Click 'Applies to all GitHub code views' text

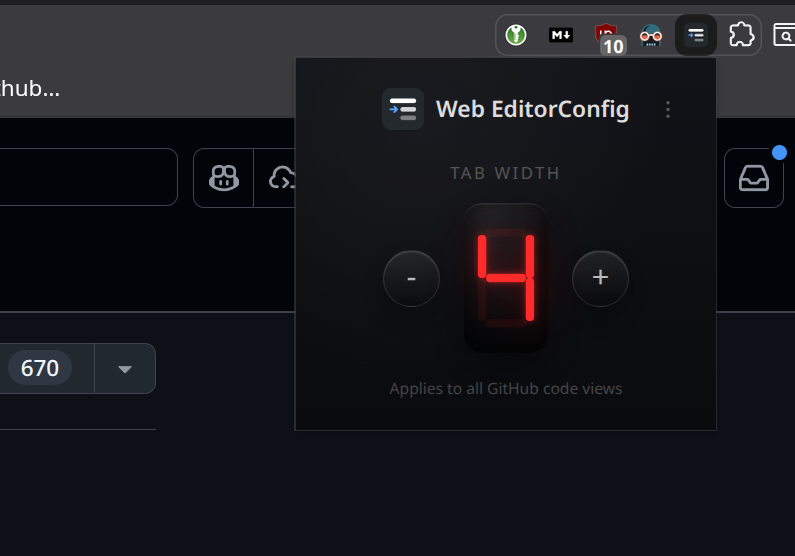506,389
